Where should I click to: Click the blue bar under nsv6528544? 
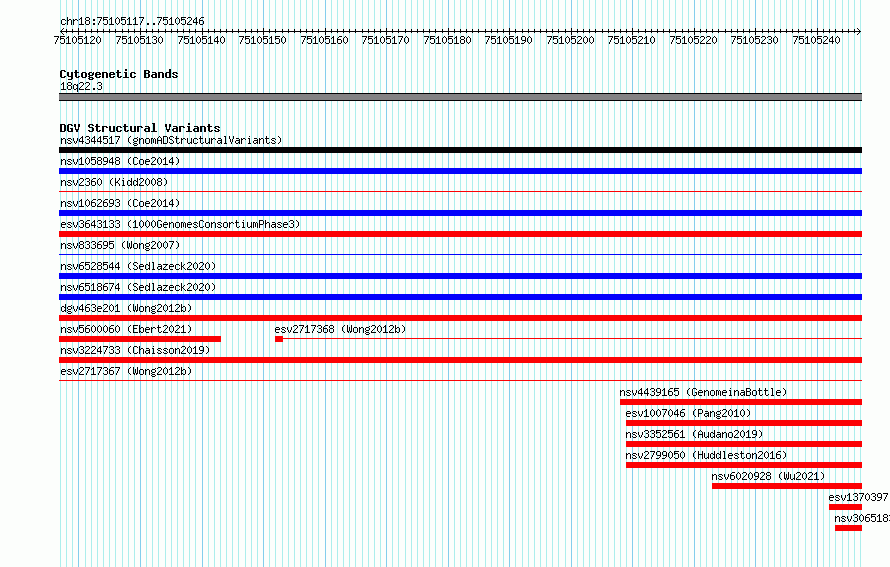pyautogui.click(x=460, y=276)
